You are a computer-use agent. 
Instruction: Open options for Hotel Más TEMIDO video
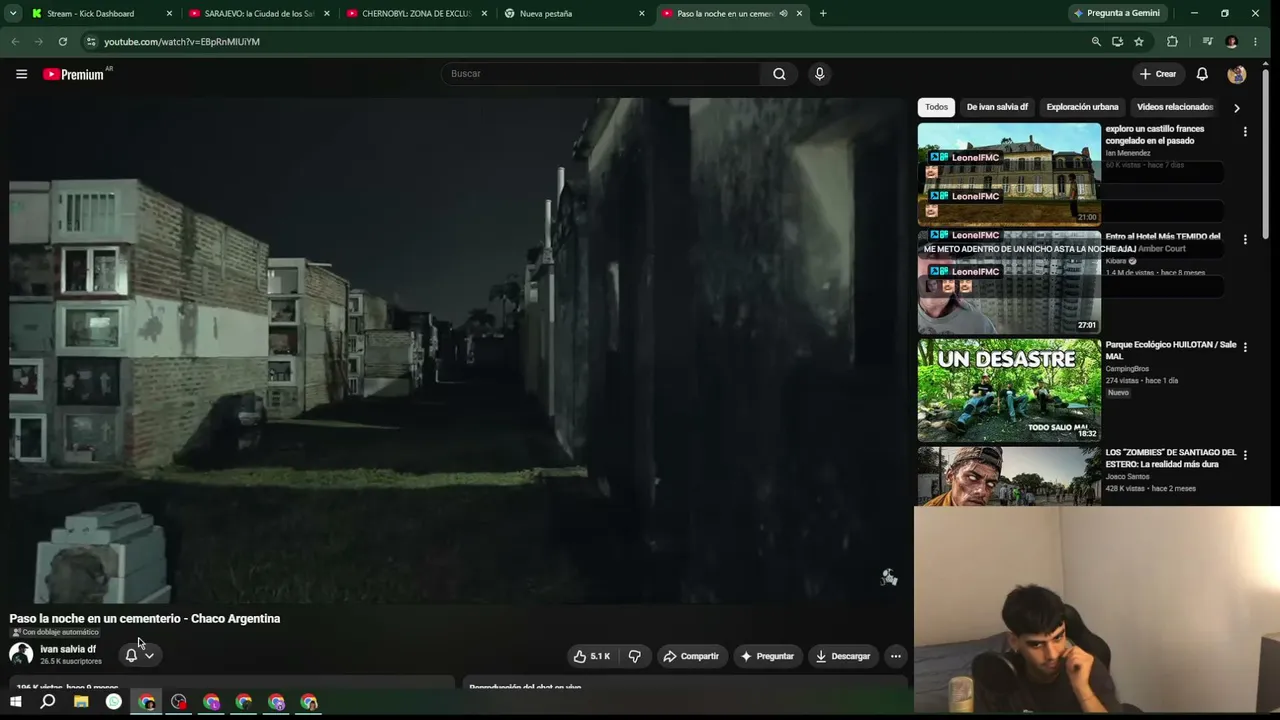1245,240
